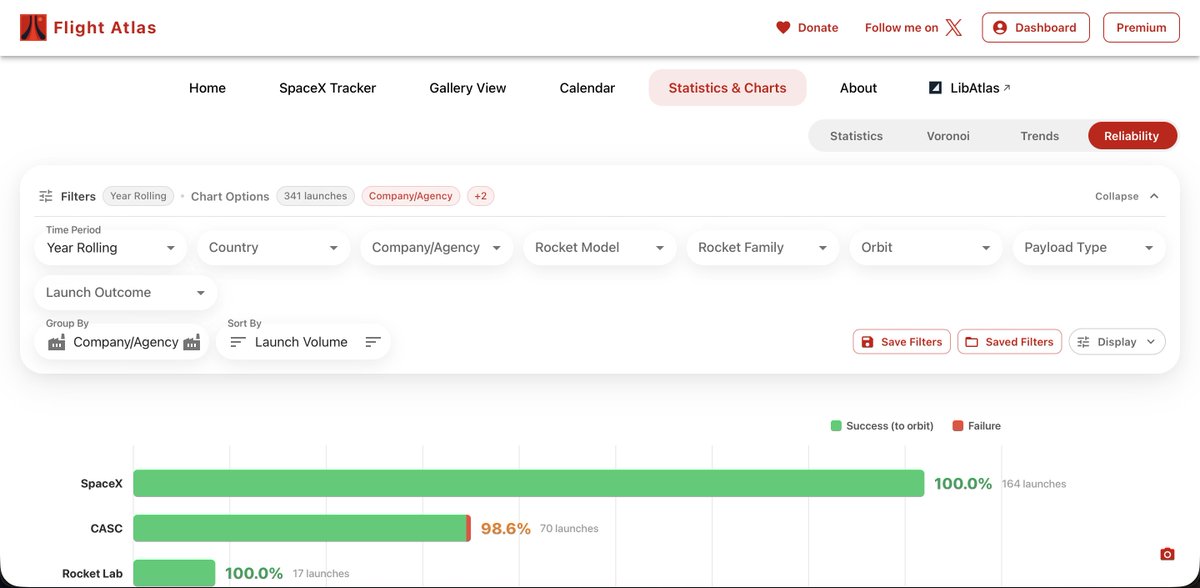Open the LibAtlas link
Image resolution: width=1200 pixels, height=588 pixels.
(970, 88)
